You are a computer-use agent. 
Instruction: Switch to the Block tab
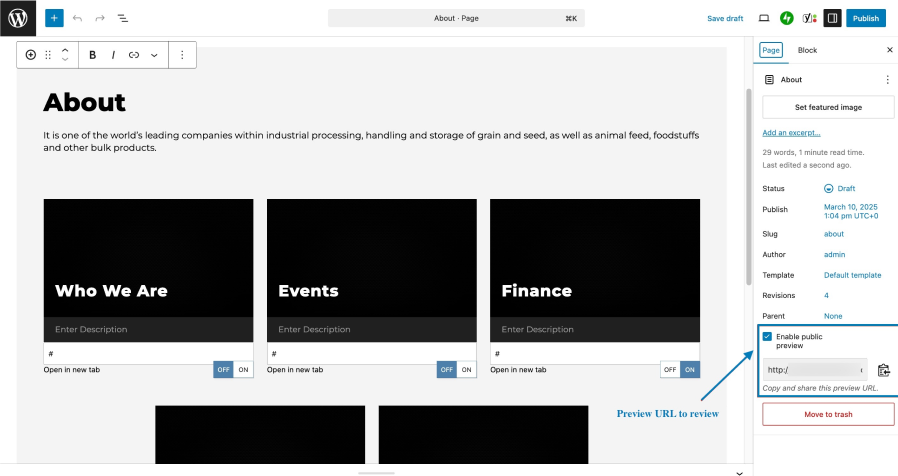coord(808,50)
